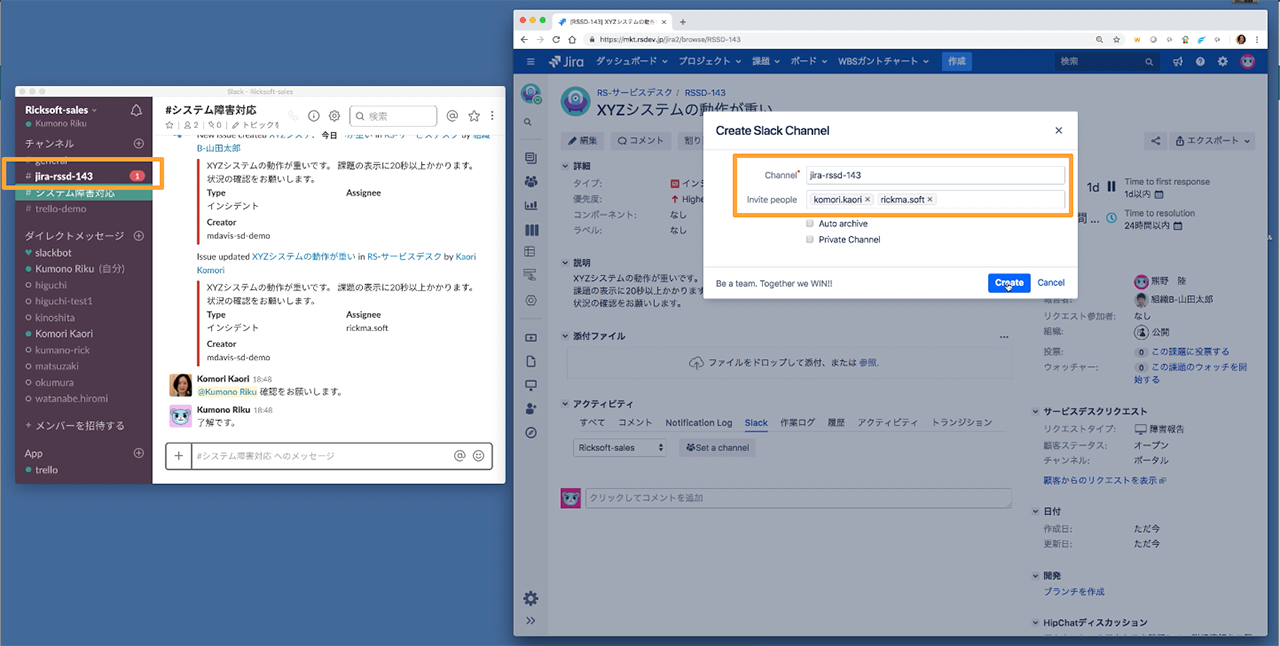Open emoji picker in Slack message box
Viewport: 1280px width, 646px height.
click(x=479, y=456)
